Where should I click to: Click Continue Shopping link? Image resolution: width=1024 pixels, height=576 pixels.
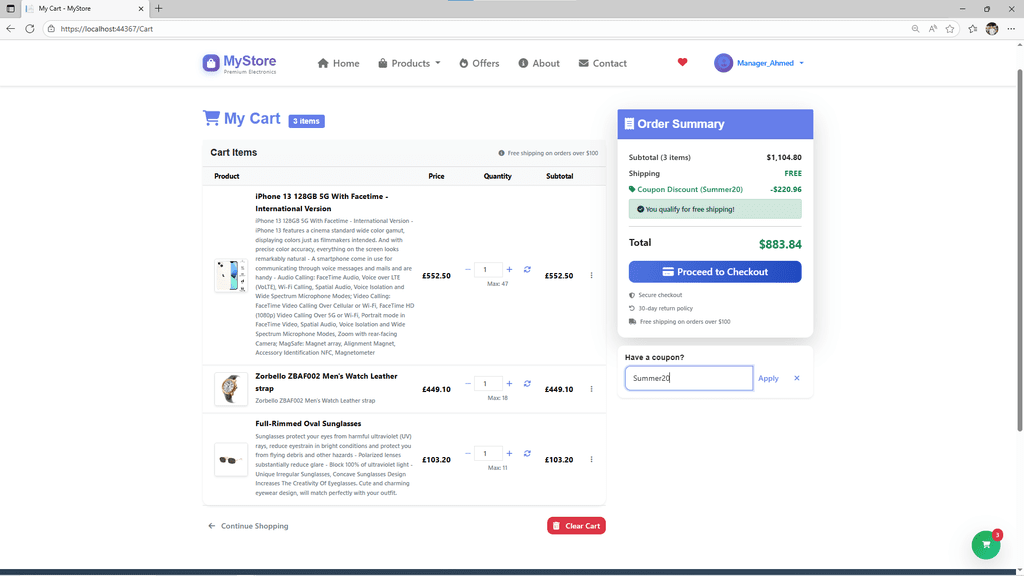pyautogui.click(x=248, y=526)
